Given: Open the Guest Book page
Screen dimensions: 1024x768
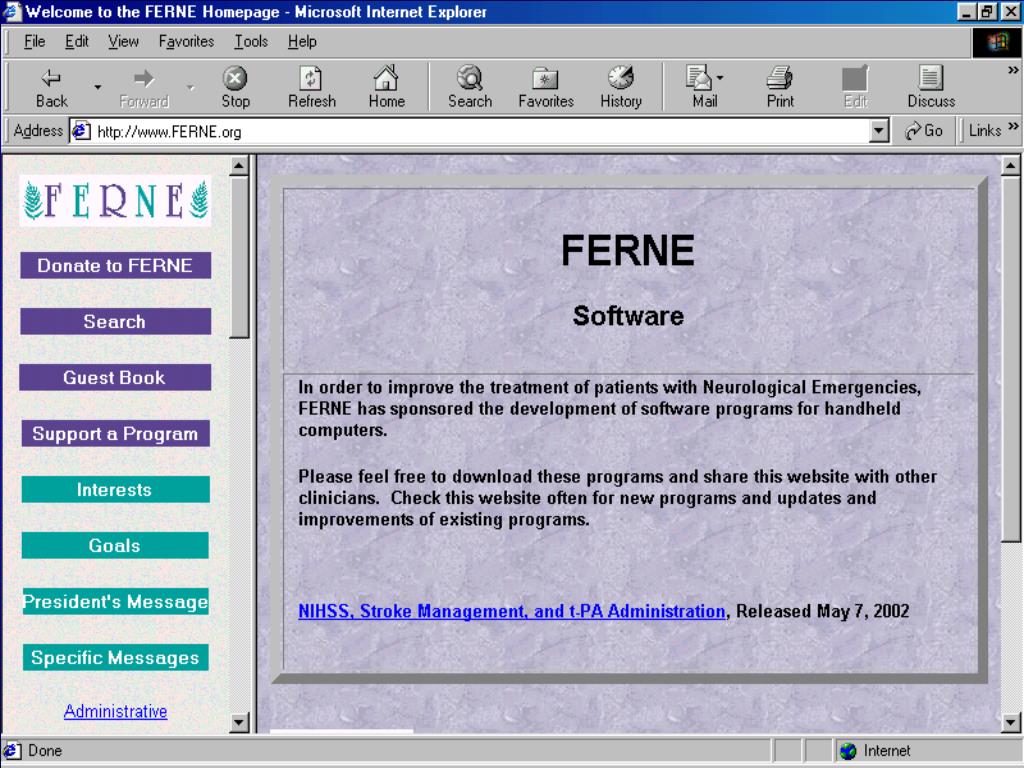Looking at the screenshot, I should (x=115, y=377).
